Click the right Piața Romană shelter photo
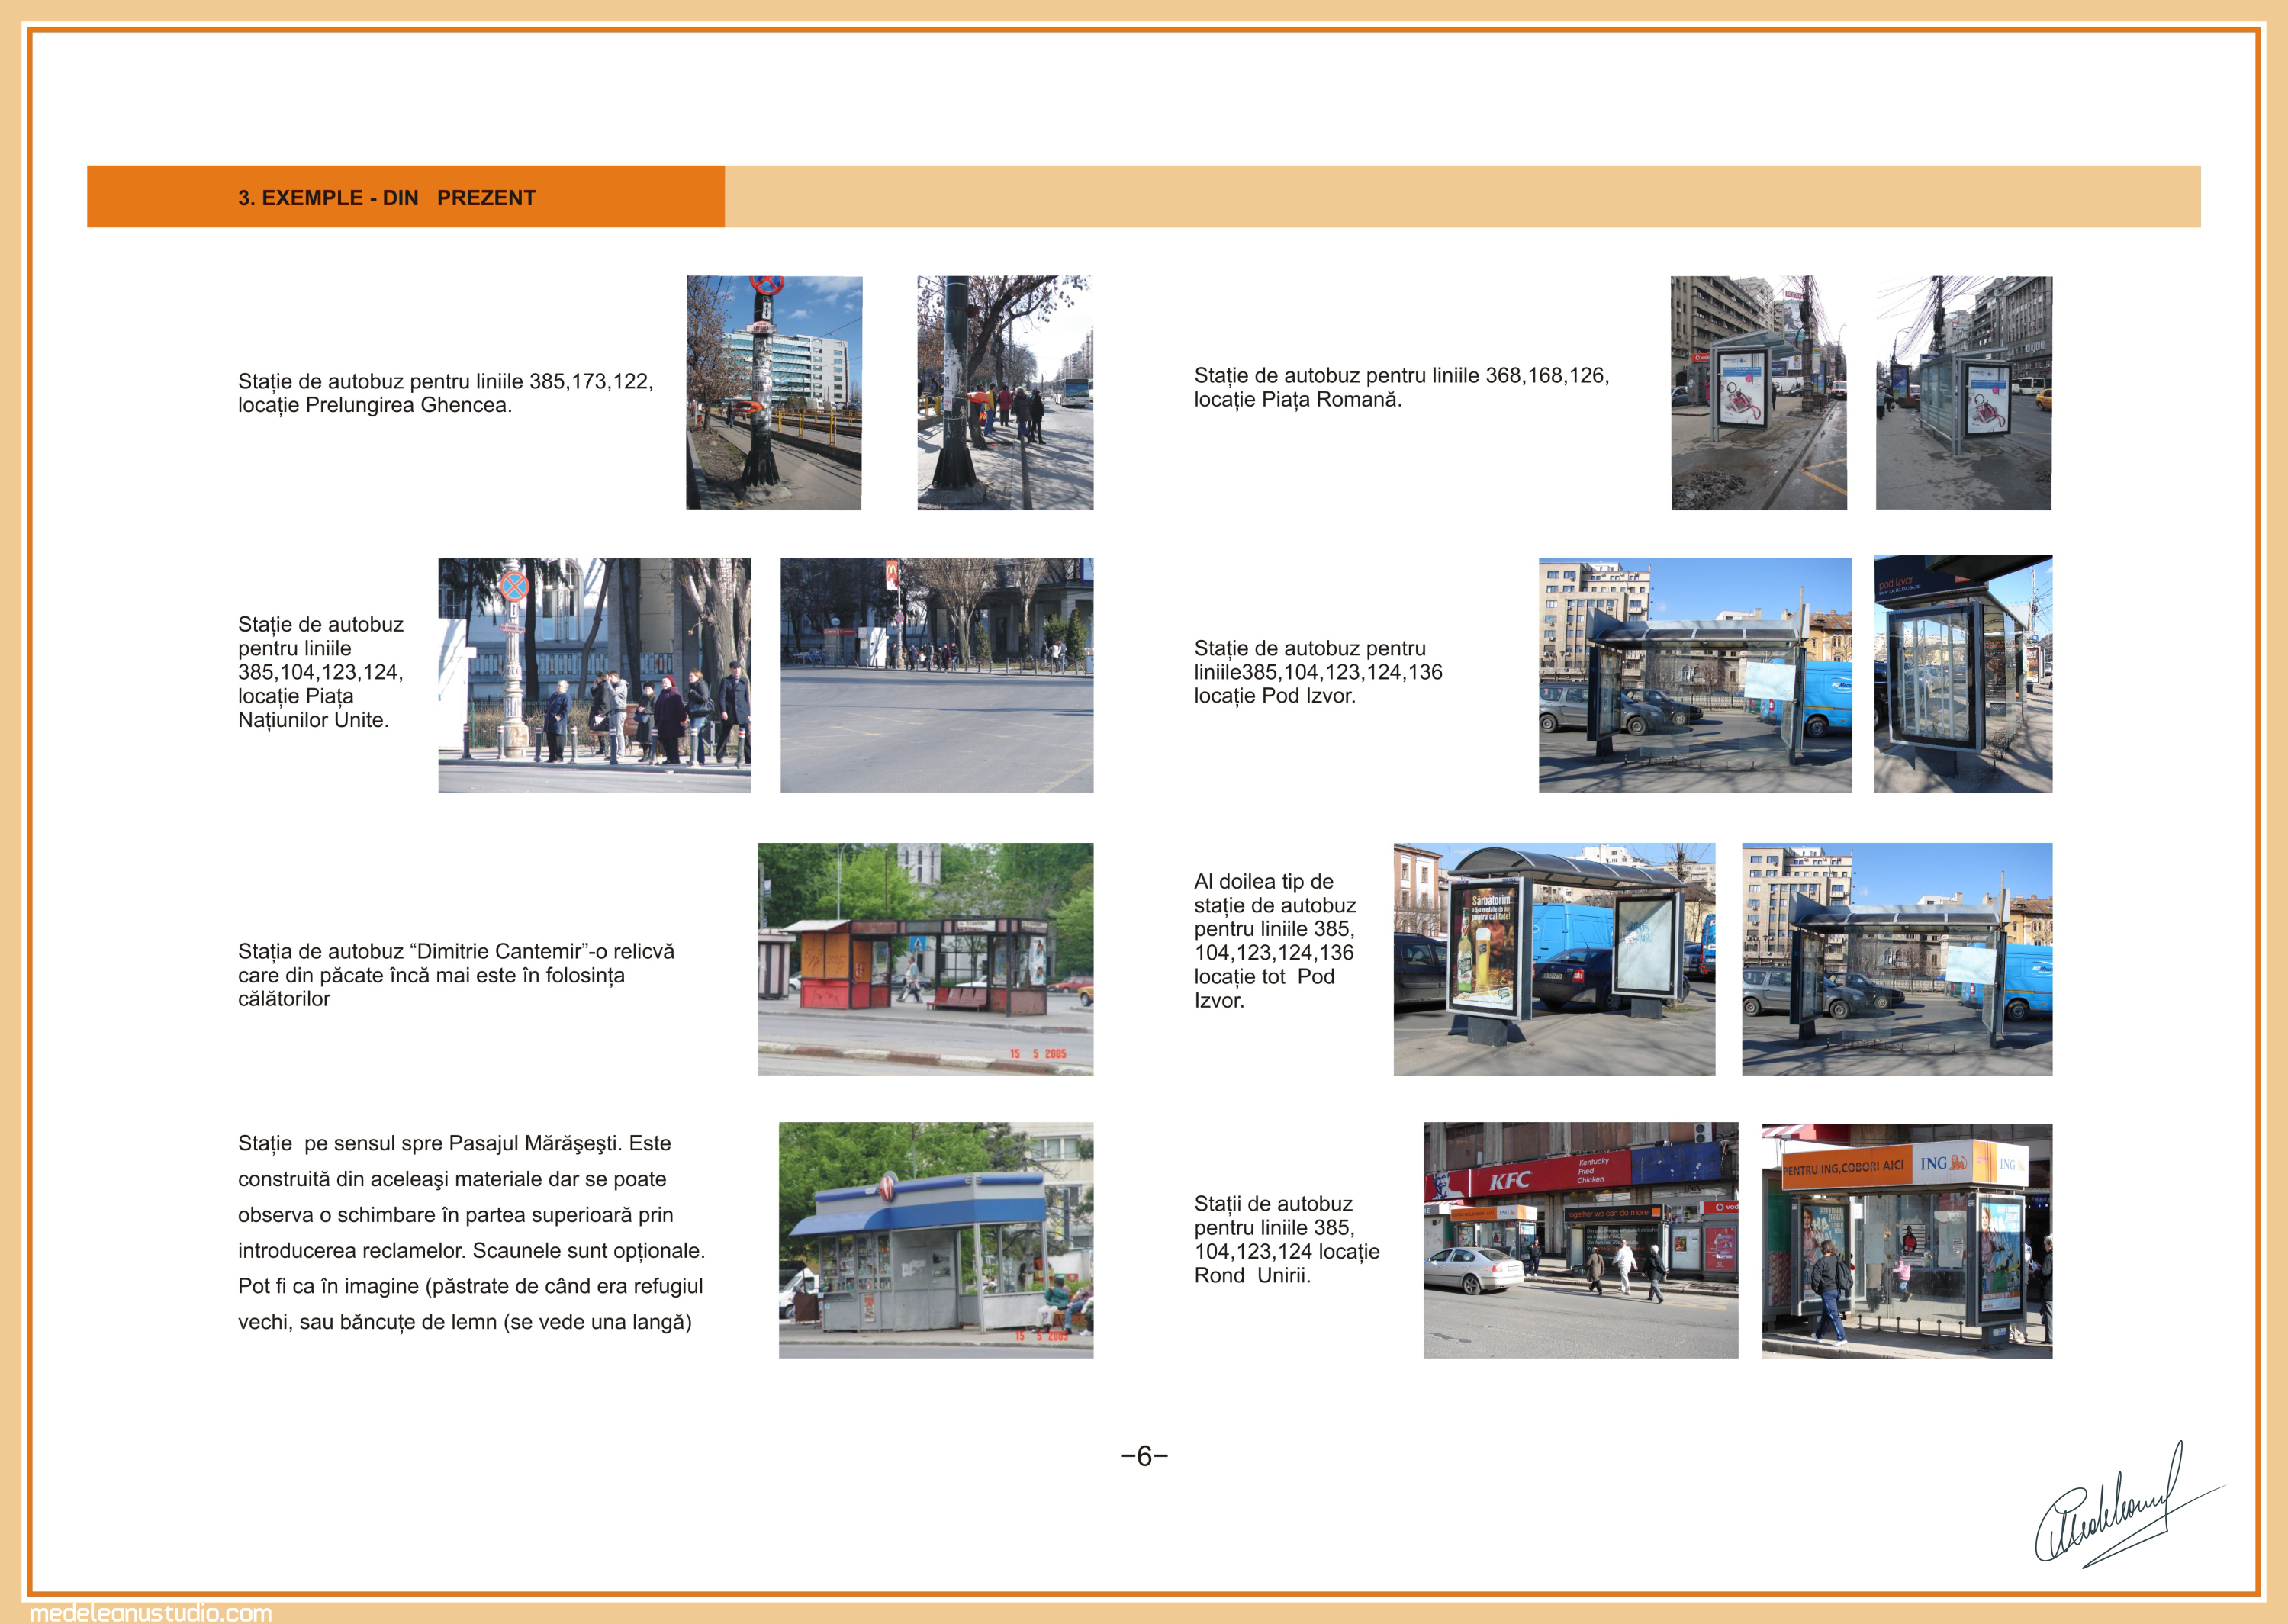This screenshot has width=2288, height=1624. pyautogui.click(x=1963, y=393)
